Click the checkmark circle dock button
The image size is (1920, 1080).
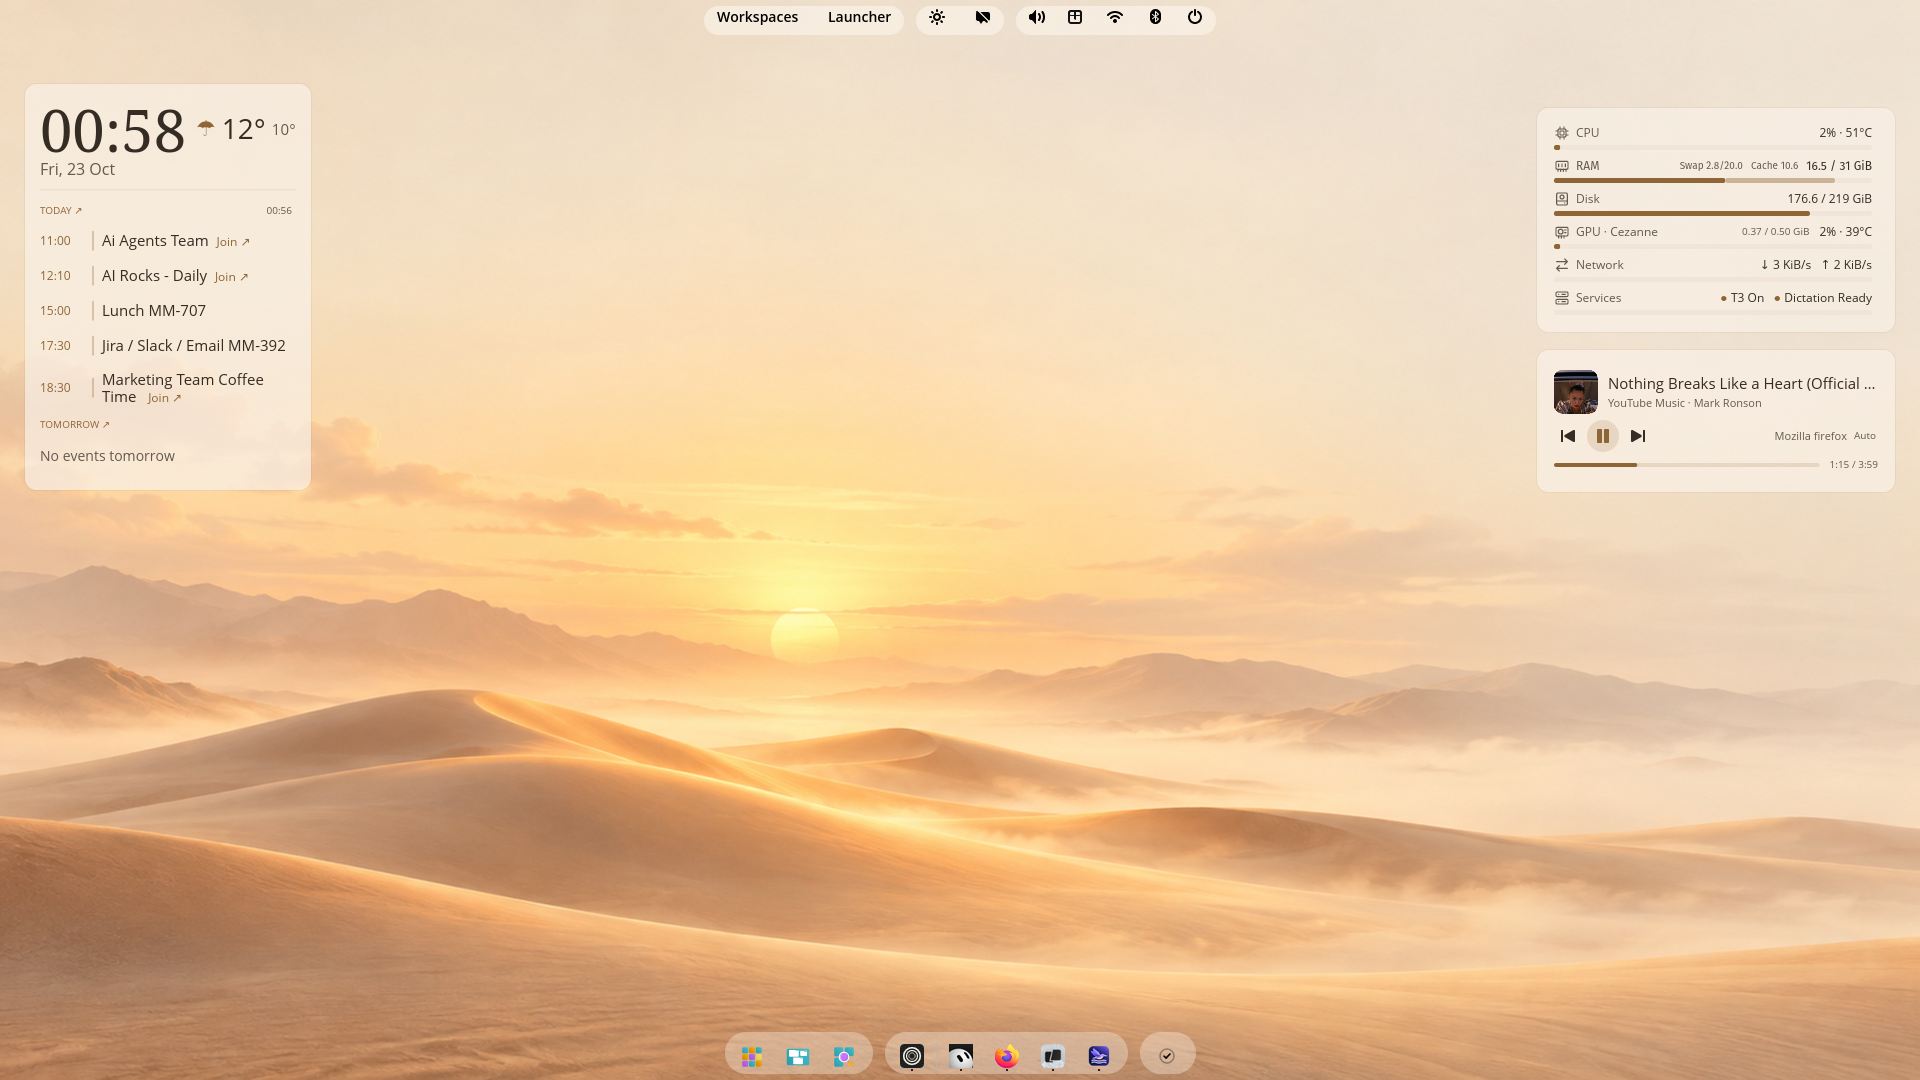[x=1167, y=1055]
